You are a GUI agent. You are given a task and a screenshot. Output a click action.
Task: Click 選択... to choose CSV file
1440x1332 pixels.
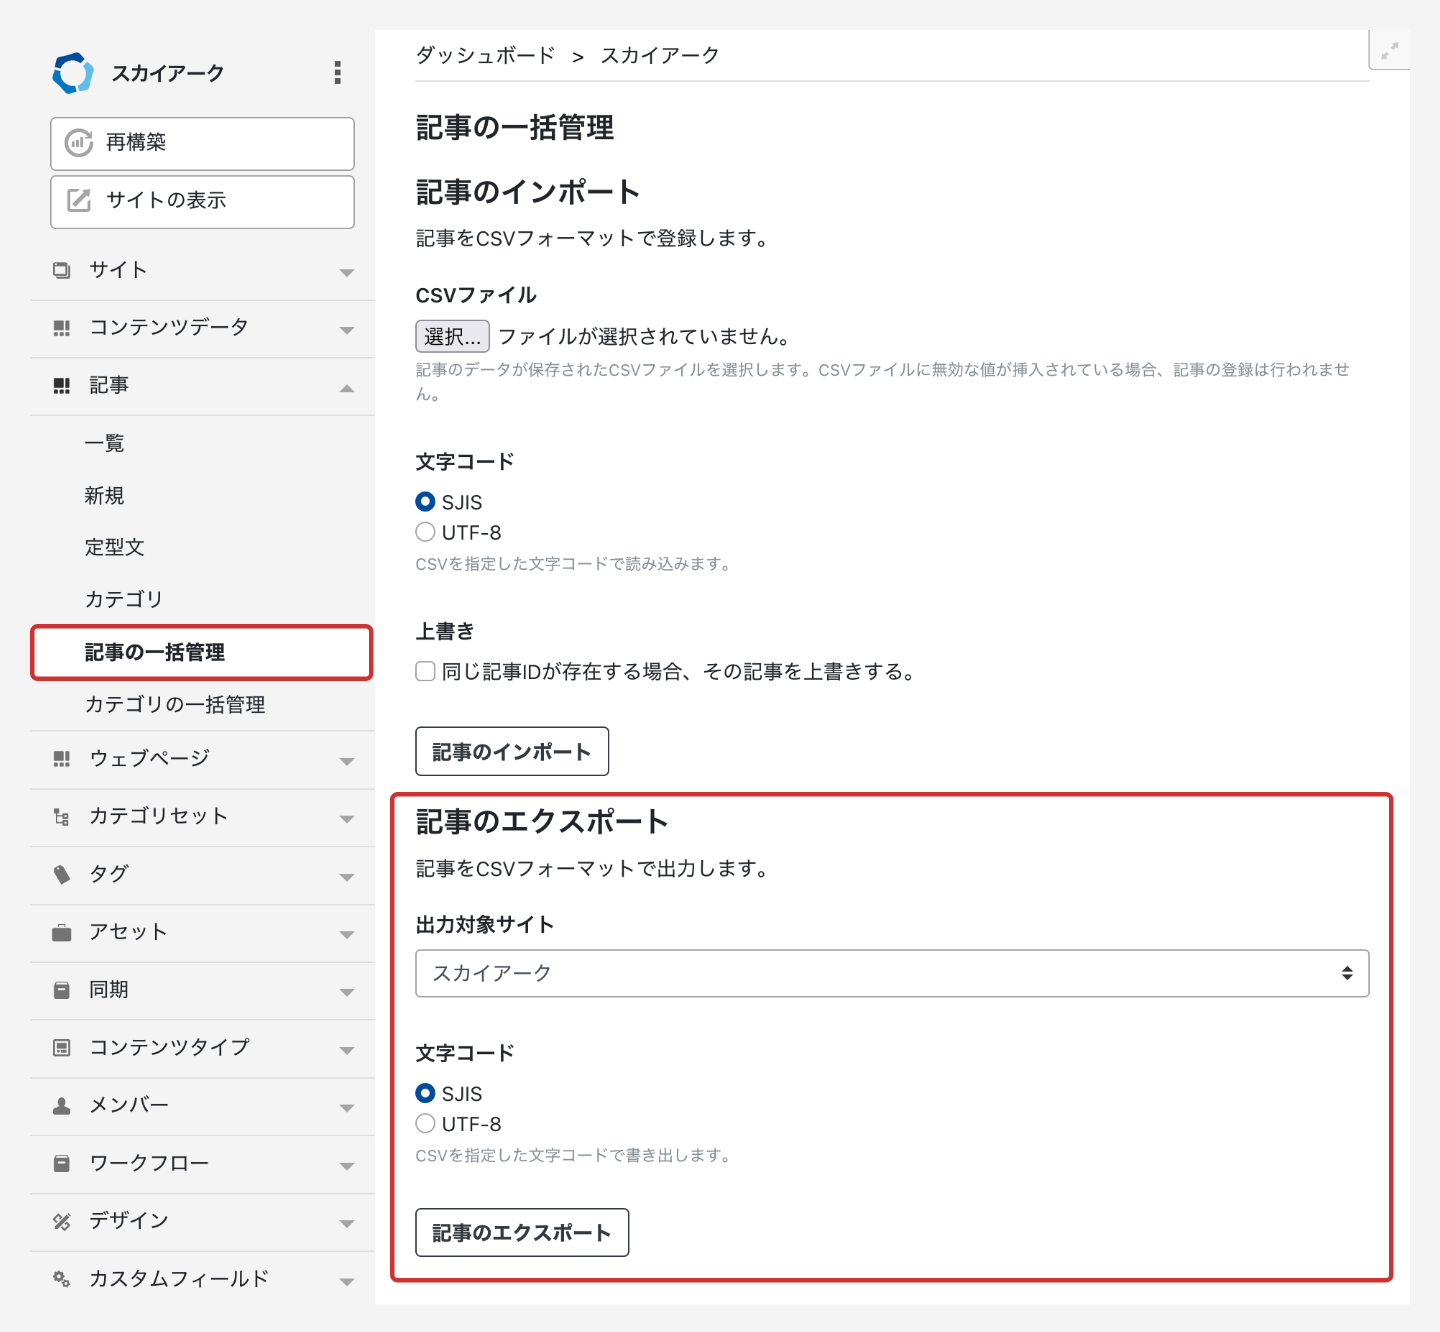[452, 337]
